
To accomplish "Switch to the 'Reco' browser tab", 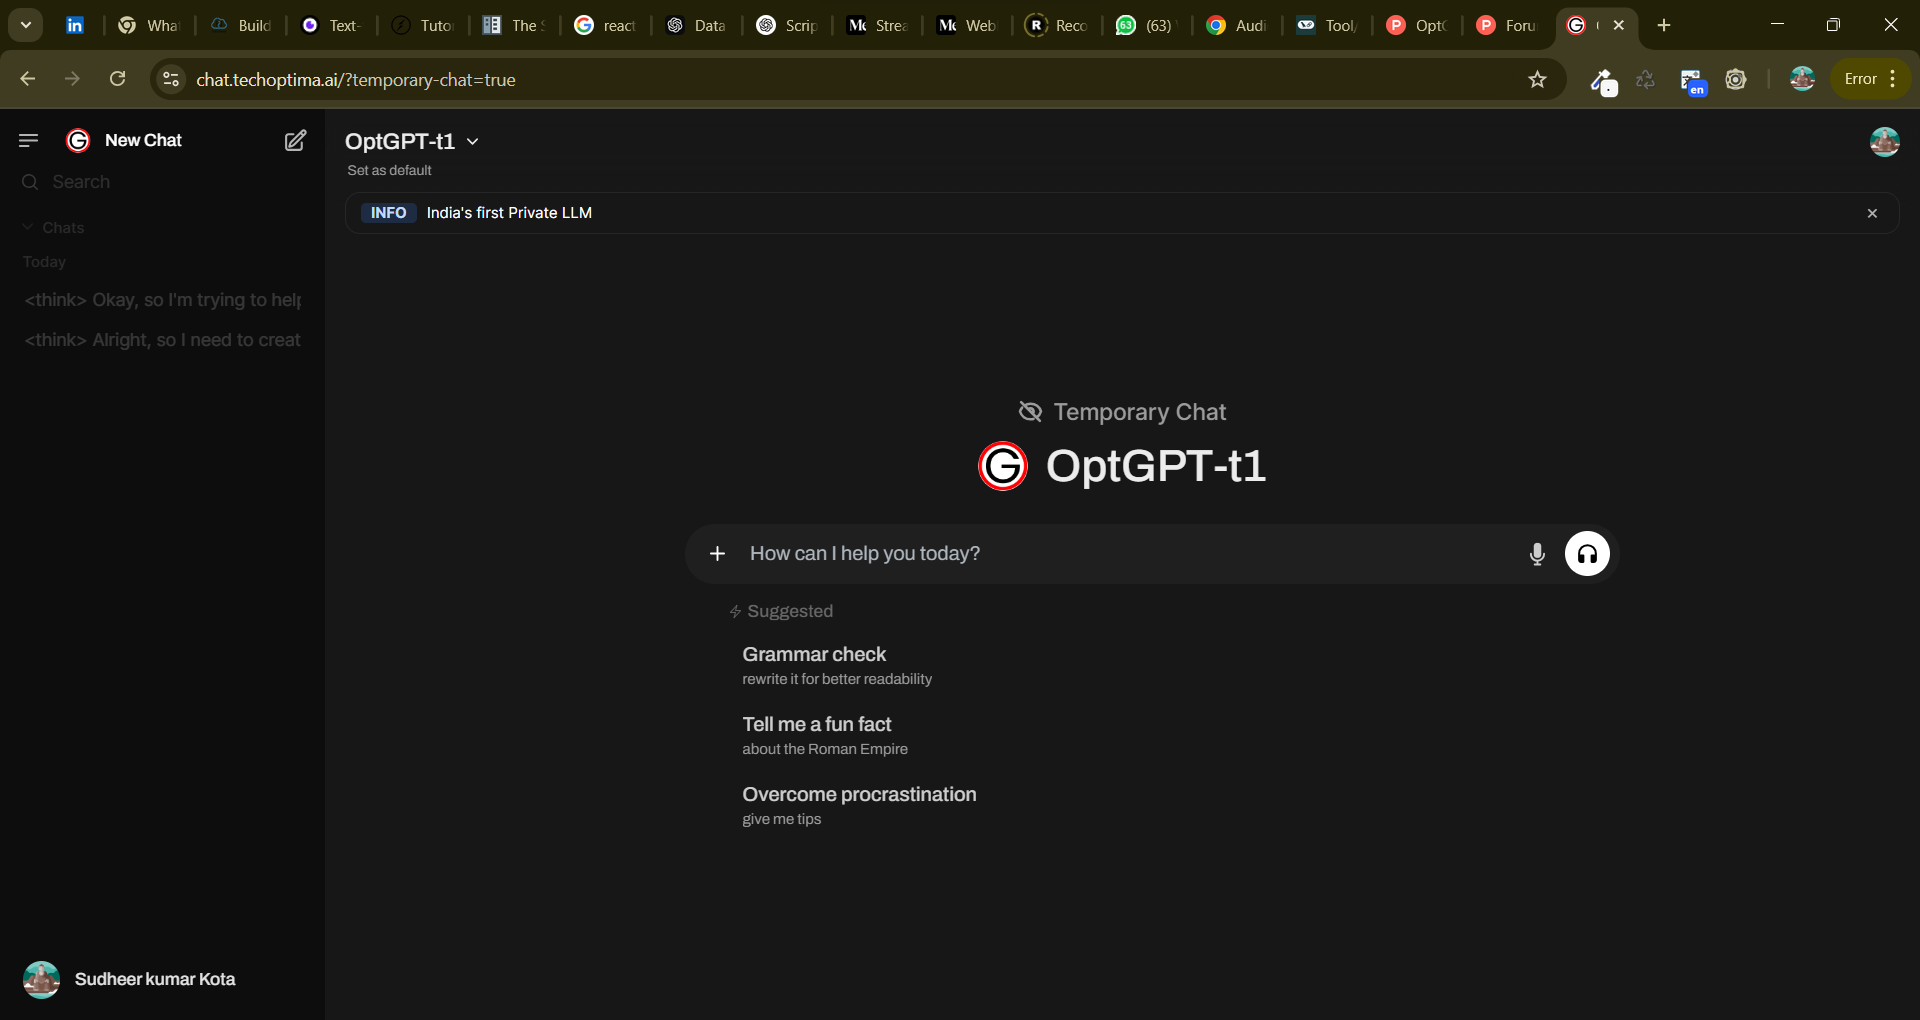I will point(1057,25).
